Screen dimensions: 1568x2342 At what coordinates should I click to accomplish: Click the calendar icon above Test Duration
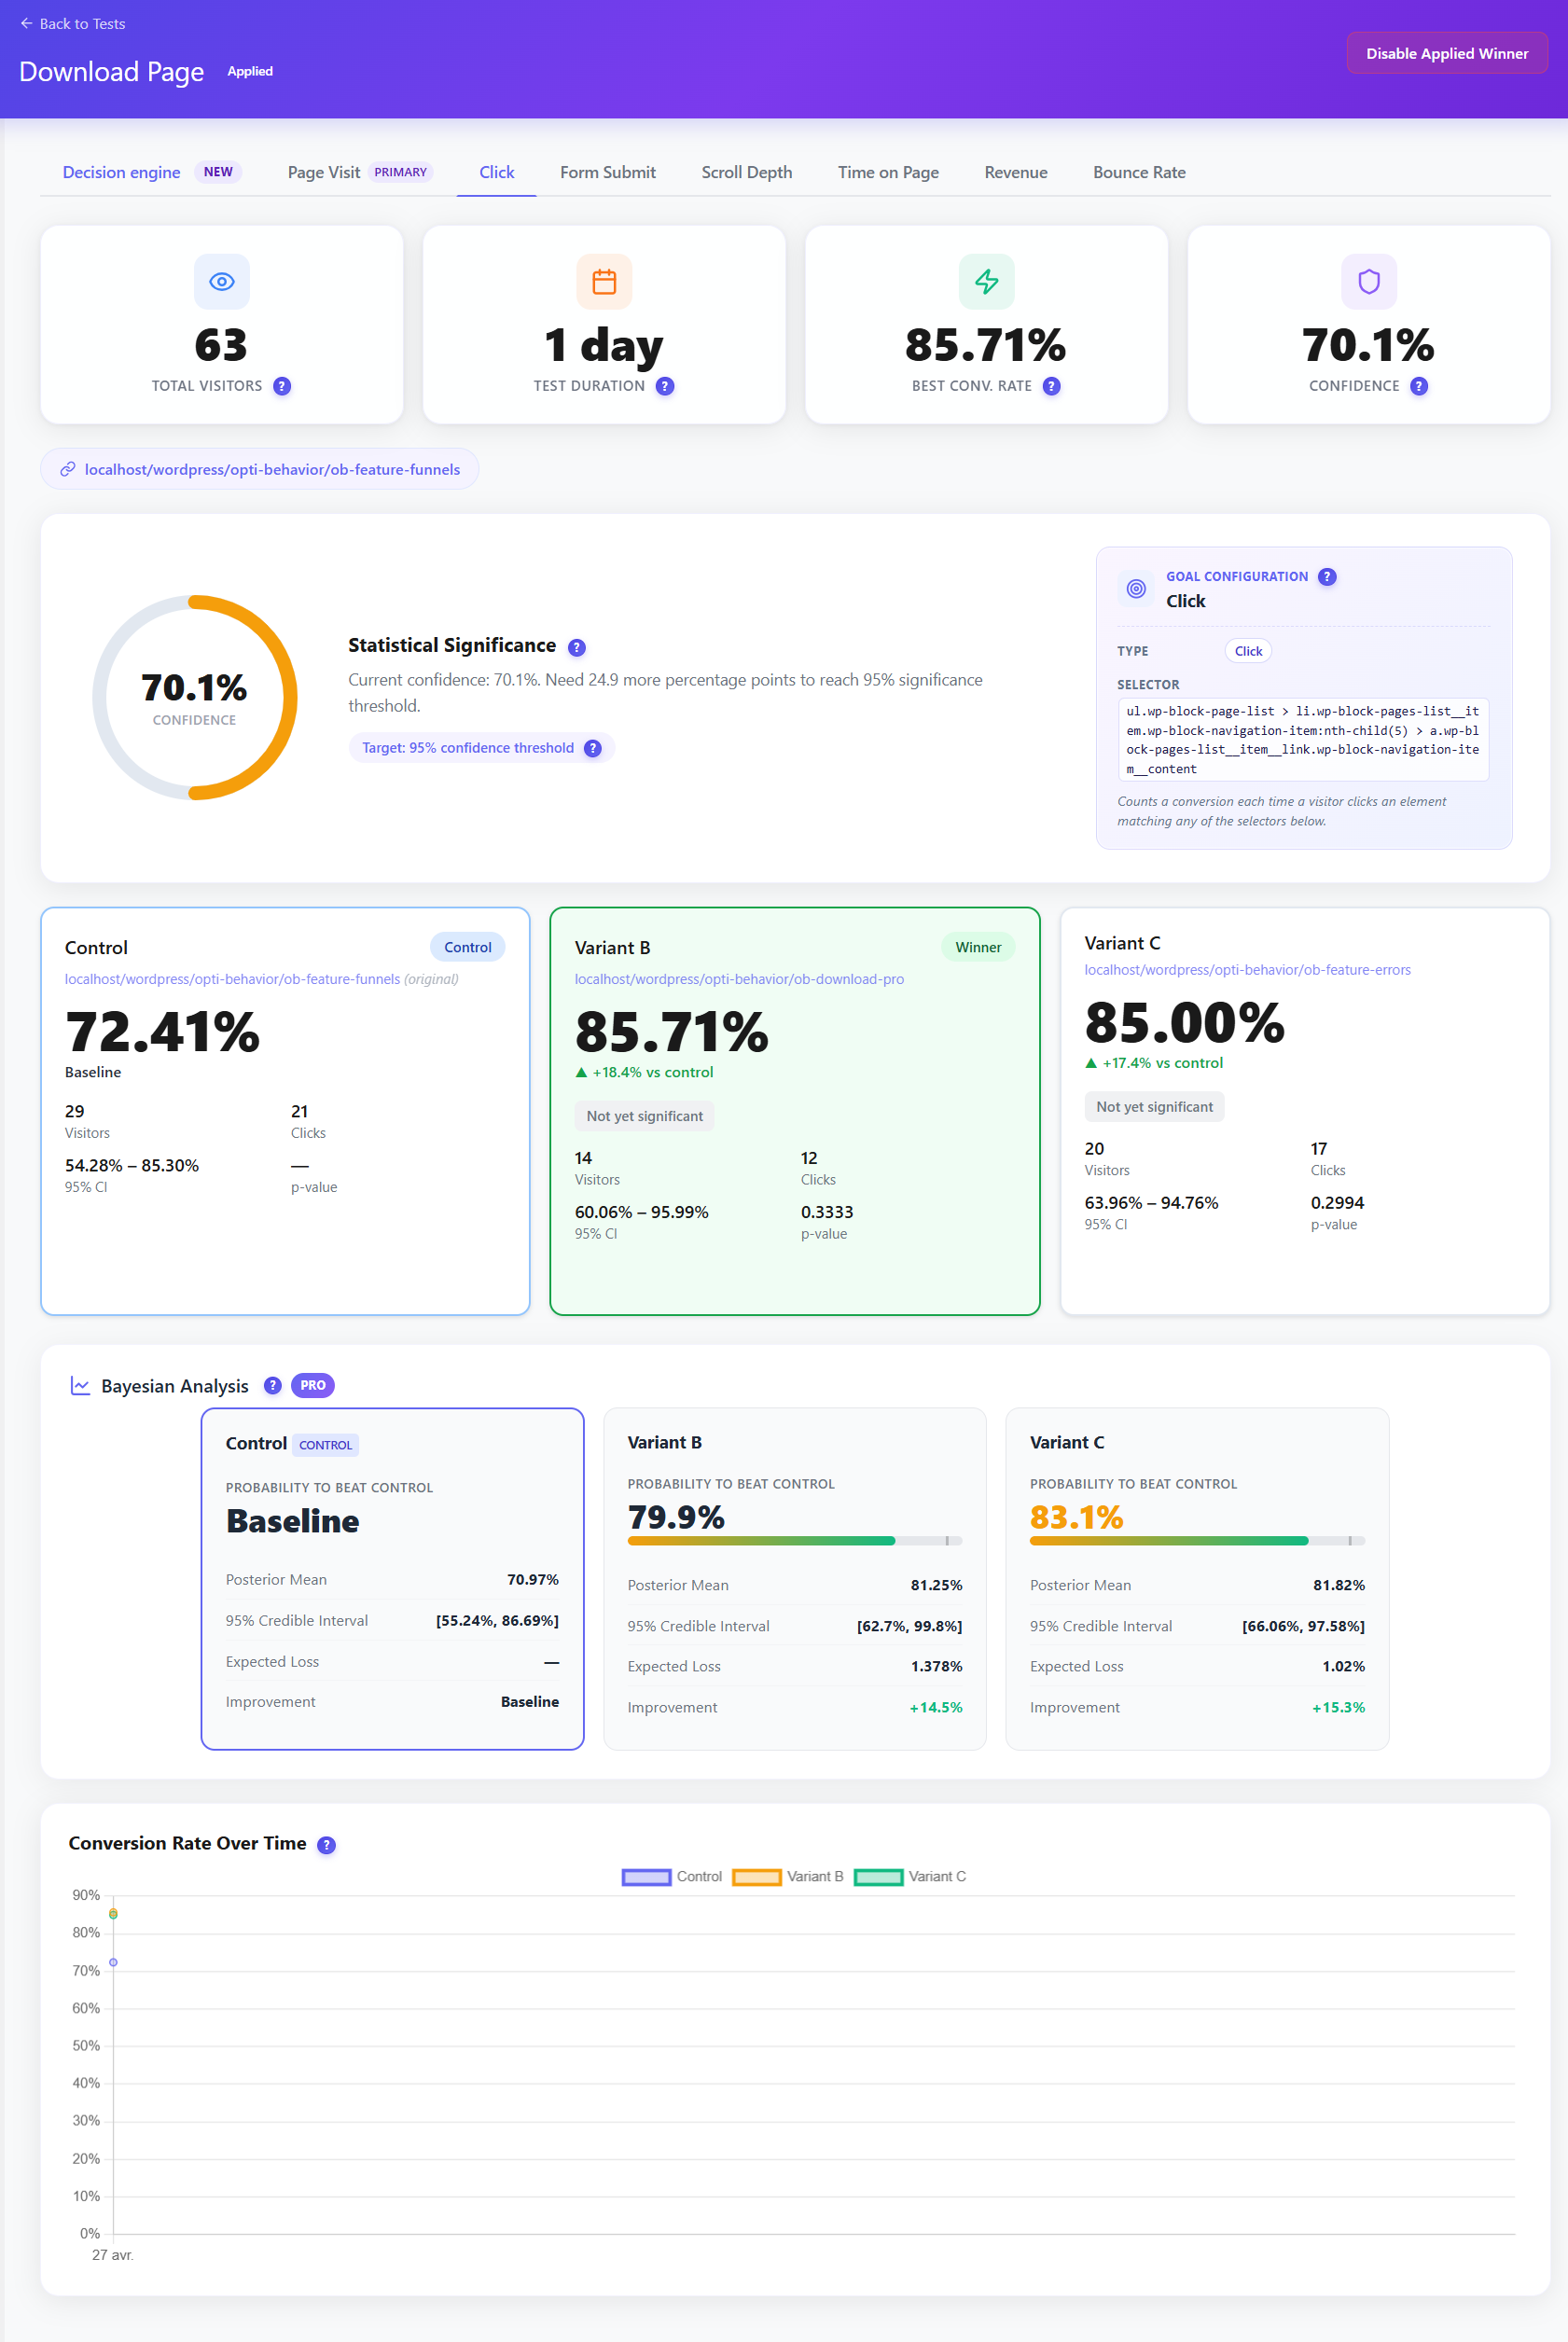pyautogui.click(x=604, y=281)
